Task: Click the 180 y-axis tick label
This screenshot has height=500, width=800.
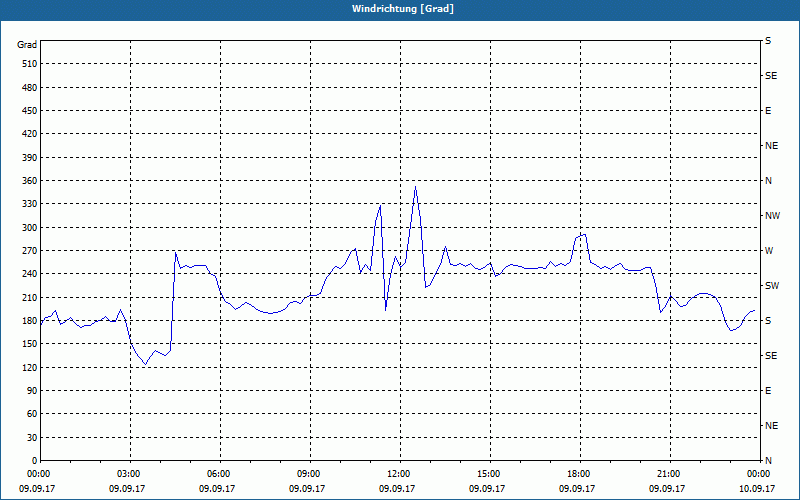Action: tap(30, 321)
